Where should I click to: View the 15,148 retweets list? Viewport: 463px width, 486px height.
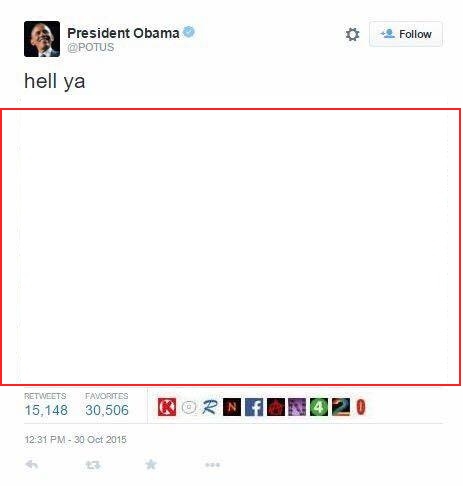46,405
